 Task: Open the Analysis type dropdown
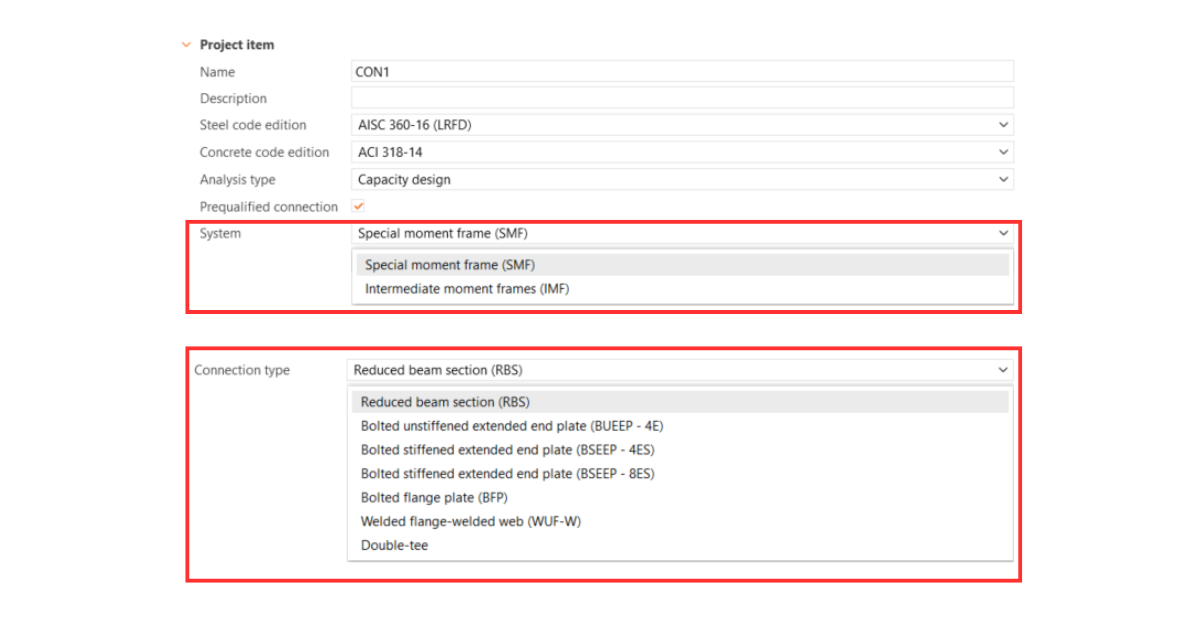(x=1004, y=179)
